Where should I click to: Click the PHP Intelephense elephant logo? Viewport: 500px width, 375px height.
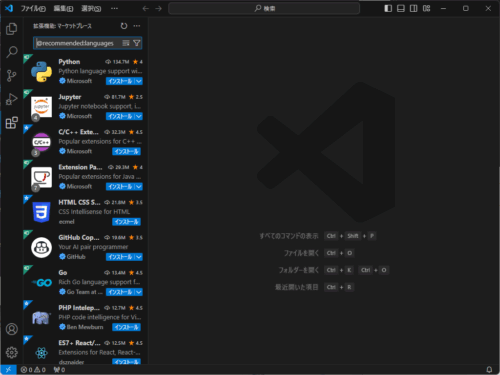(41, 318)
